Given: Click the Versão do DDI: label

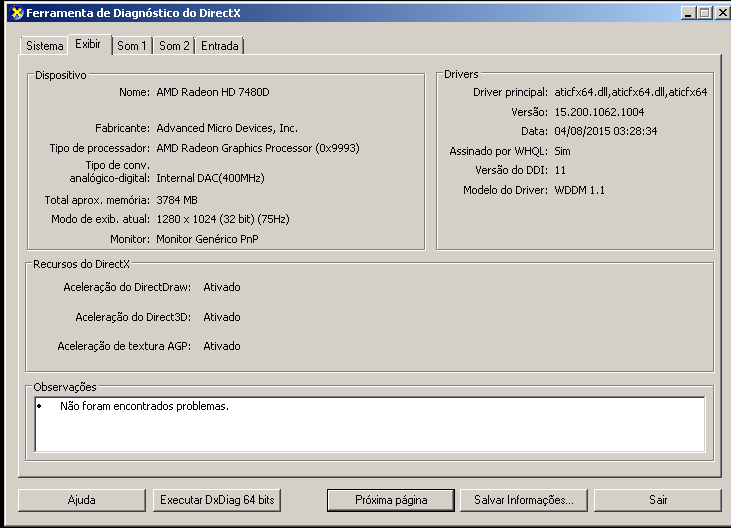Looking at the screenshot, I should pyautogui.click(x=511, y=171).
